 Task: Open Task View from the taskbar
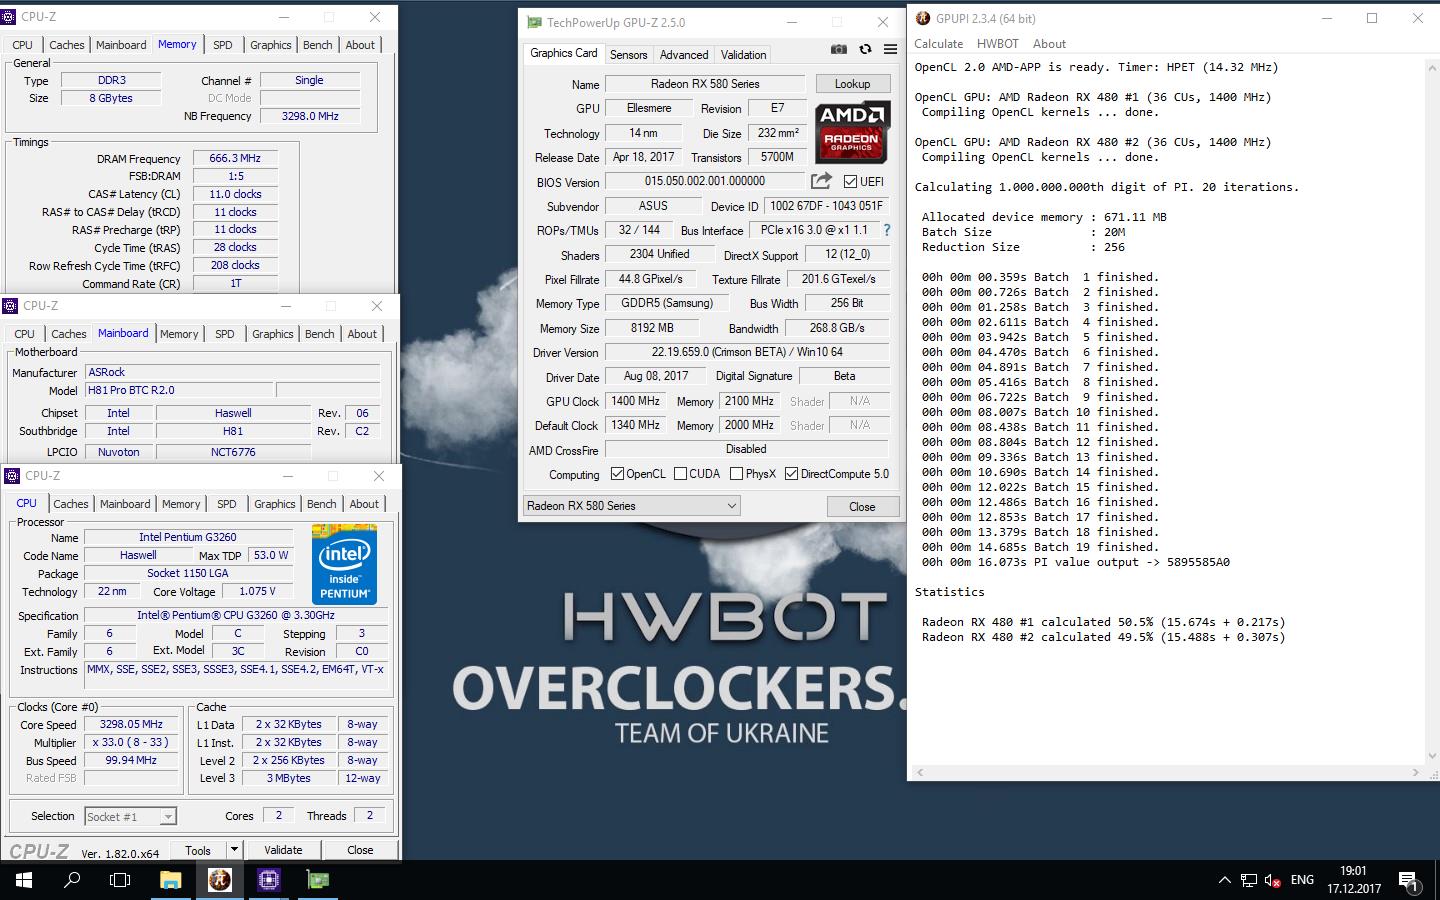pos(120,880)
